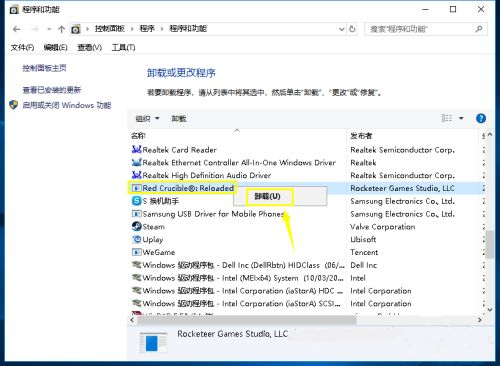Expand the chevron after 程序 in breadcrumb

click(162, 29)
